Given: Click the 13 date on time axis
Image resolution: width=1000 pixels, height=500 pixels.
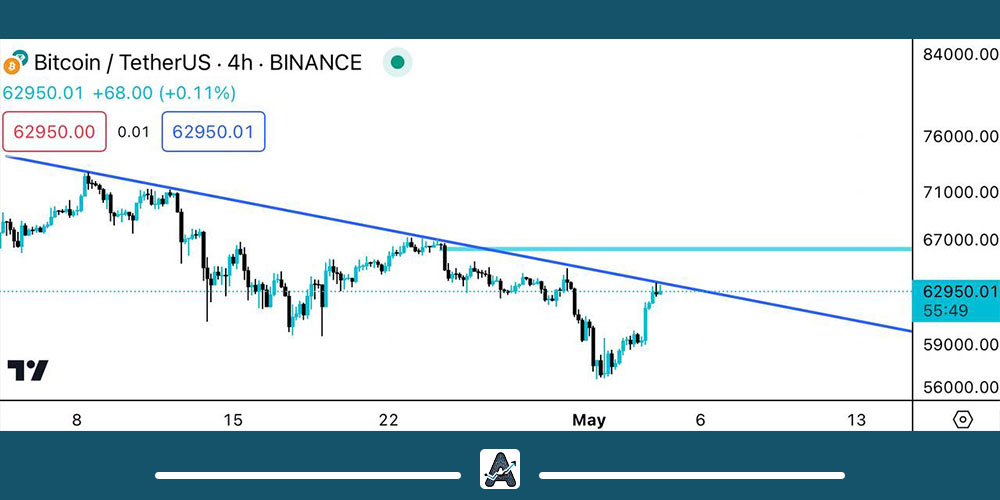Looking at the screenshot, I should (x=856, y=419).
